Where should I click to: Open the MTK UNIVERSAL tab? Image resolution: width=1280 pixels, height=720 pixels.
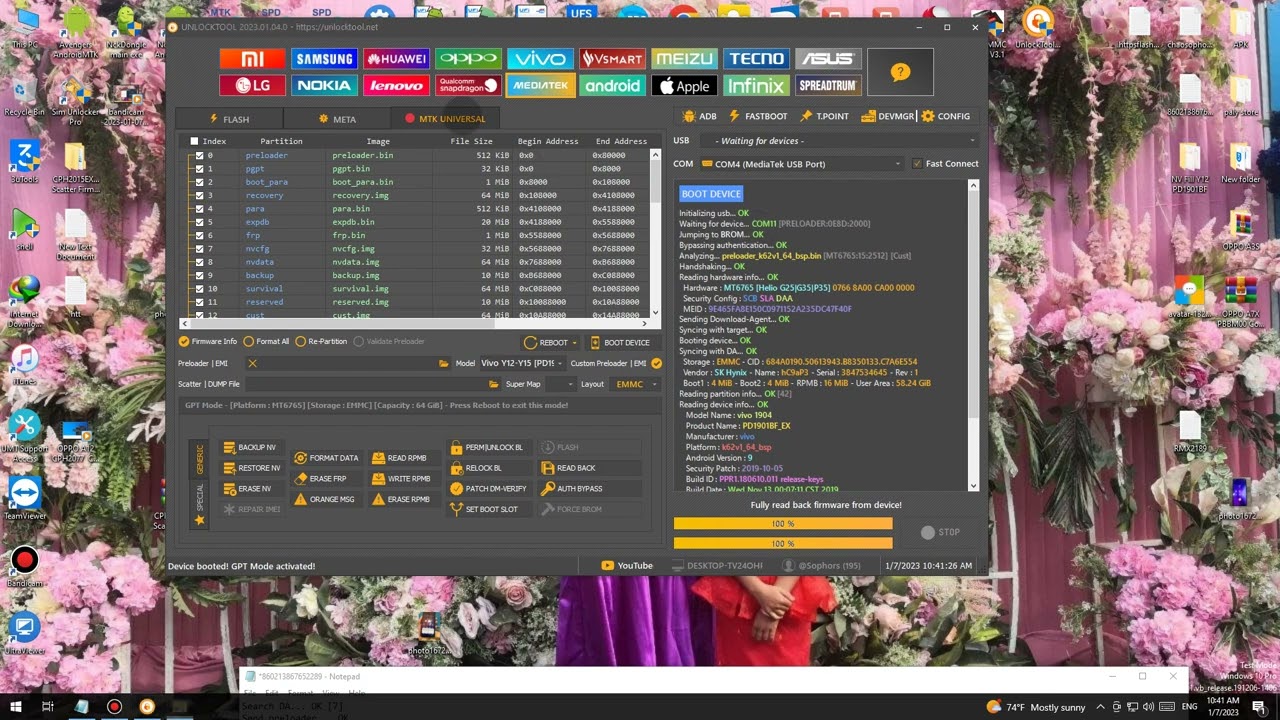click(445, 119)
